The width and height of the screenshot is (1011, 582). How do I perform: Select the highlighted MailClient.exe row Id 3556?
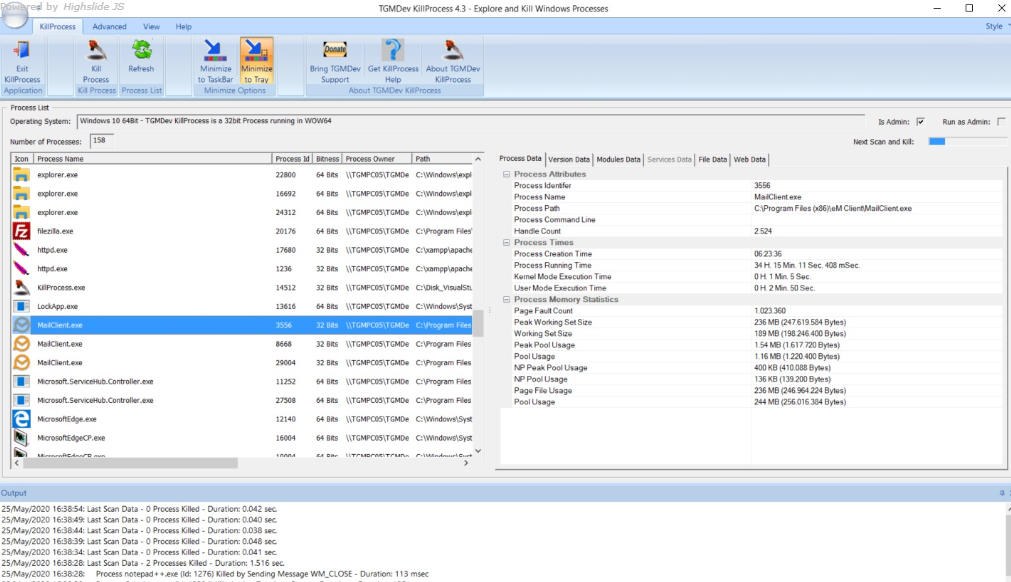tap(242, 325)
